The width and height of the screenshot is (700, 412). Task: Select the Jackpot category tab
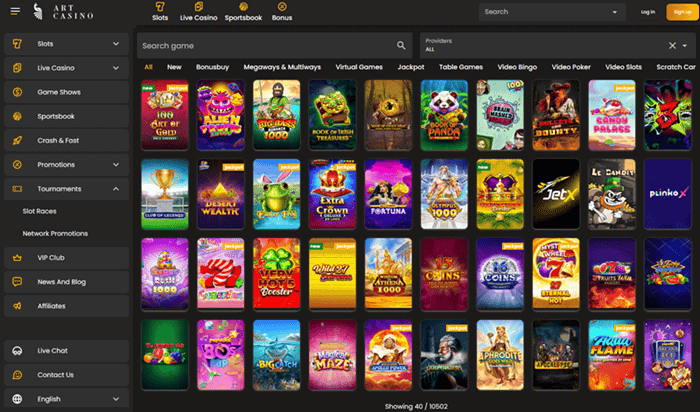411,67
